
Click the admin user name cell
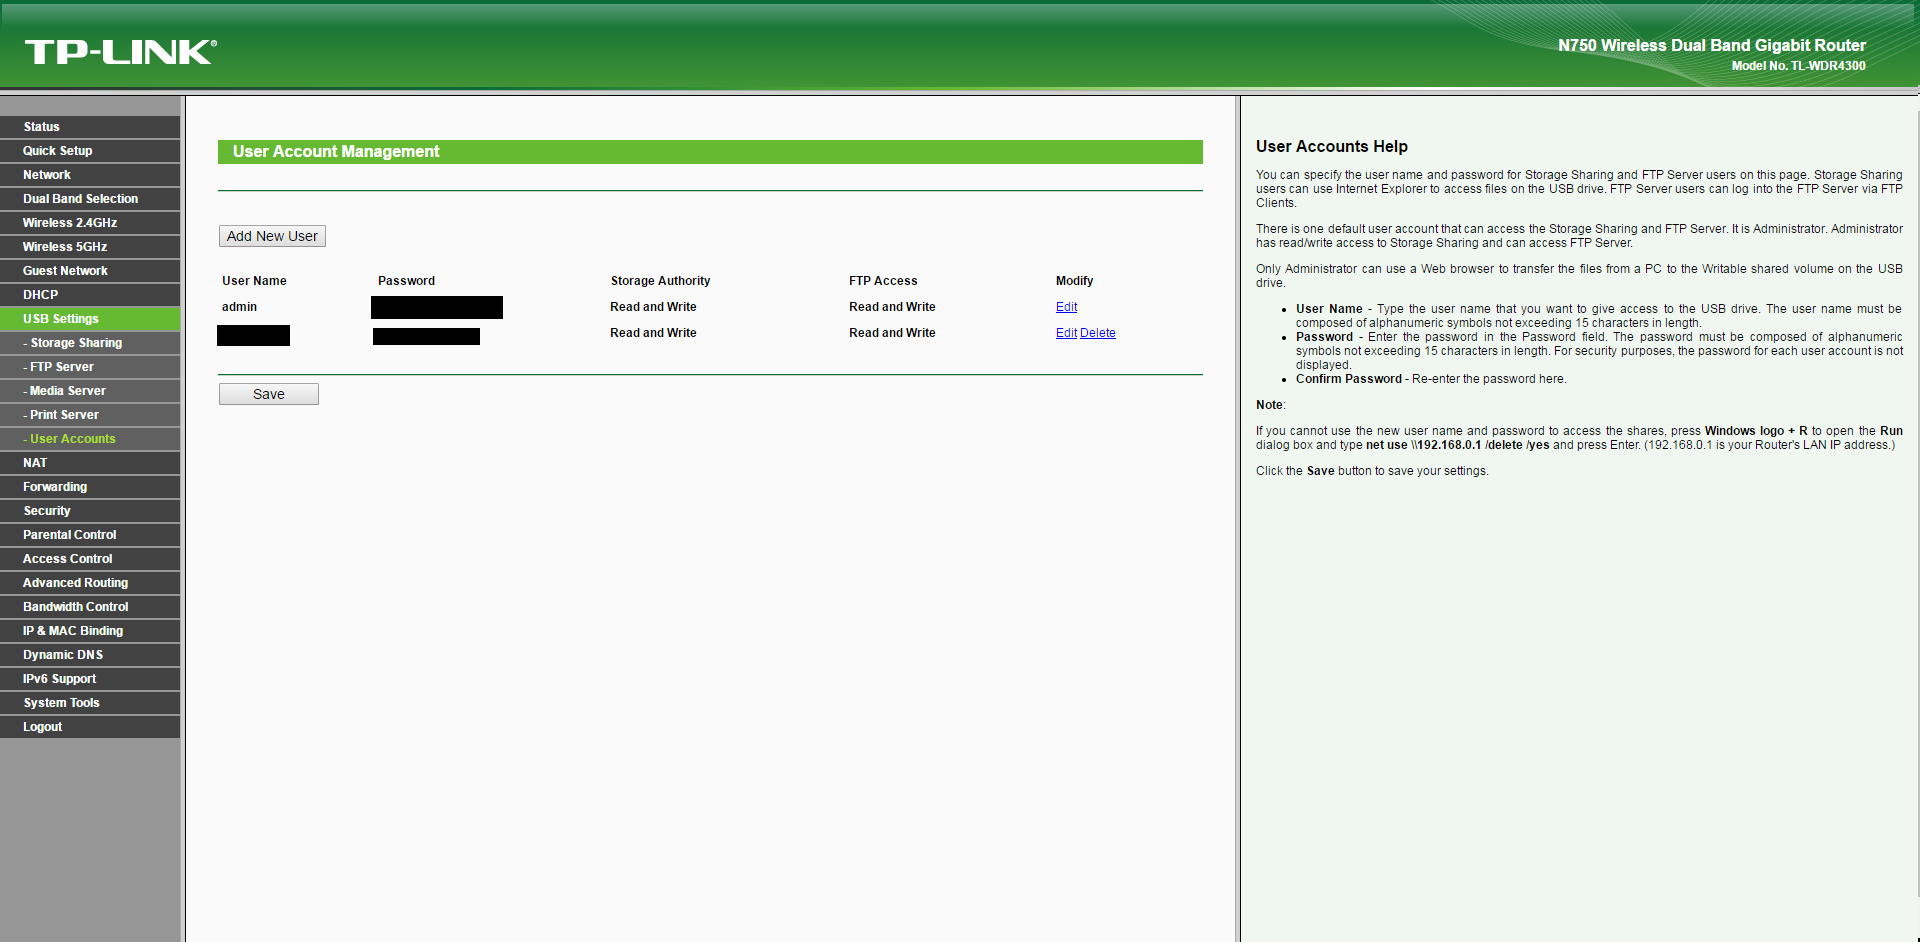pos(240,307)
